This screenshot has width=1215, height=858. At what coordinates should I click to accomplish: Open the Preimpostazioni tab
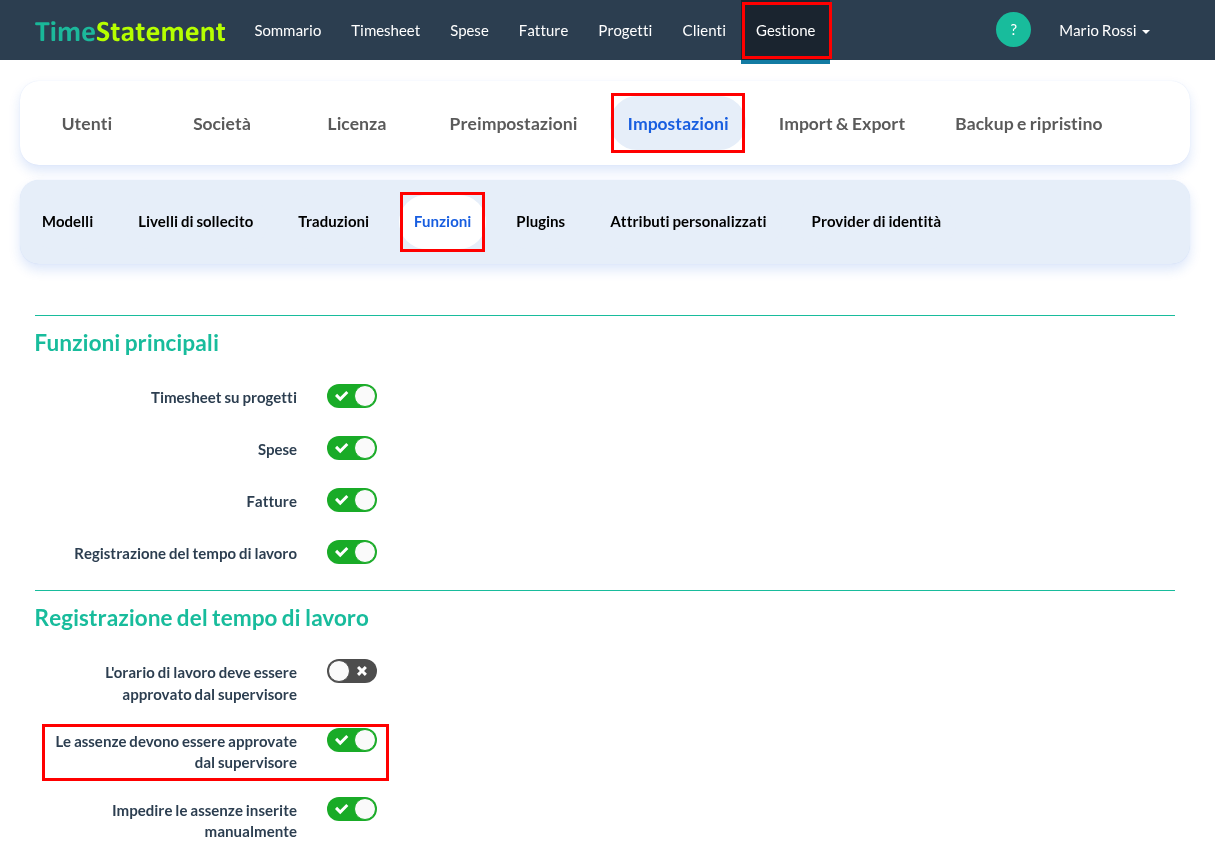[513, 124]
